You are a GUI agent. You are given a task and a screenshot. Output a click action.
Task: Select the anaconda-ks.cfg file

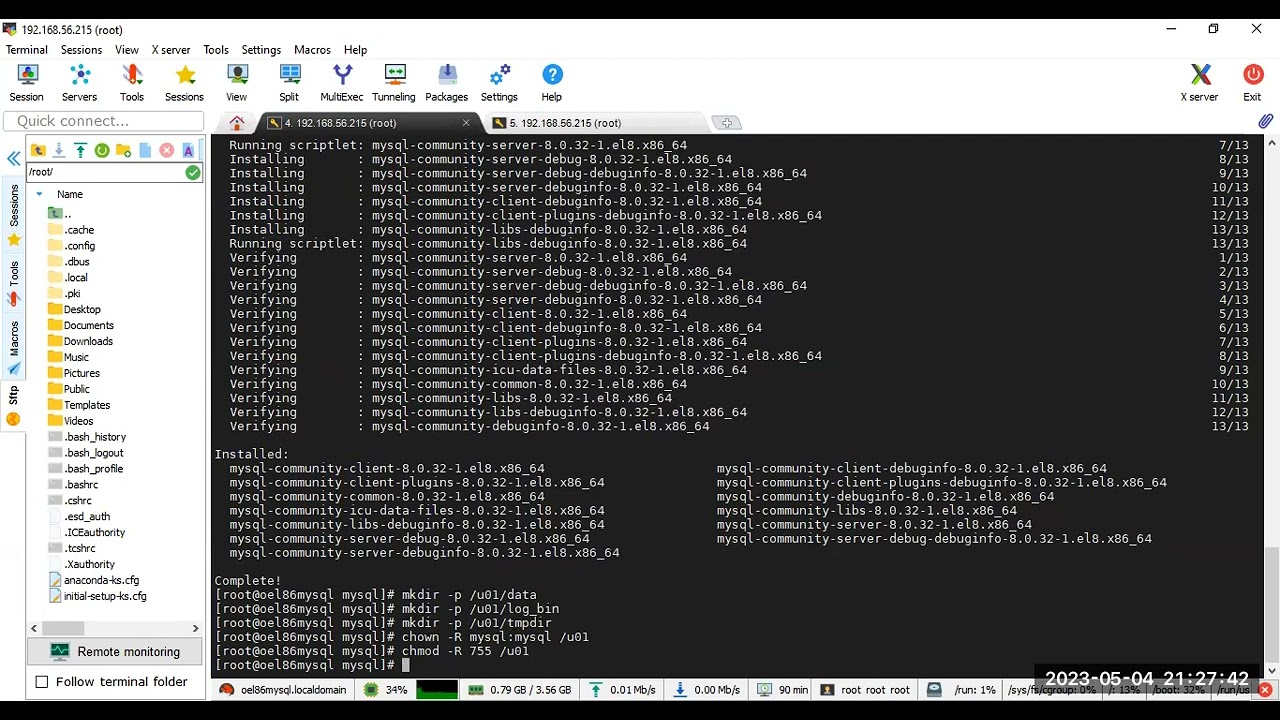(x=94, y=580)
